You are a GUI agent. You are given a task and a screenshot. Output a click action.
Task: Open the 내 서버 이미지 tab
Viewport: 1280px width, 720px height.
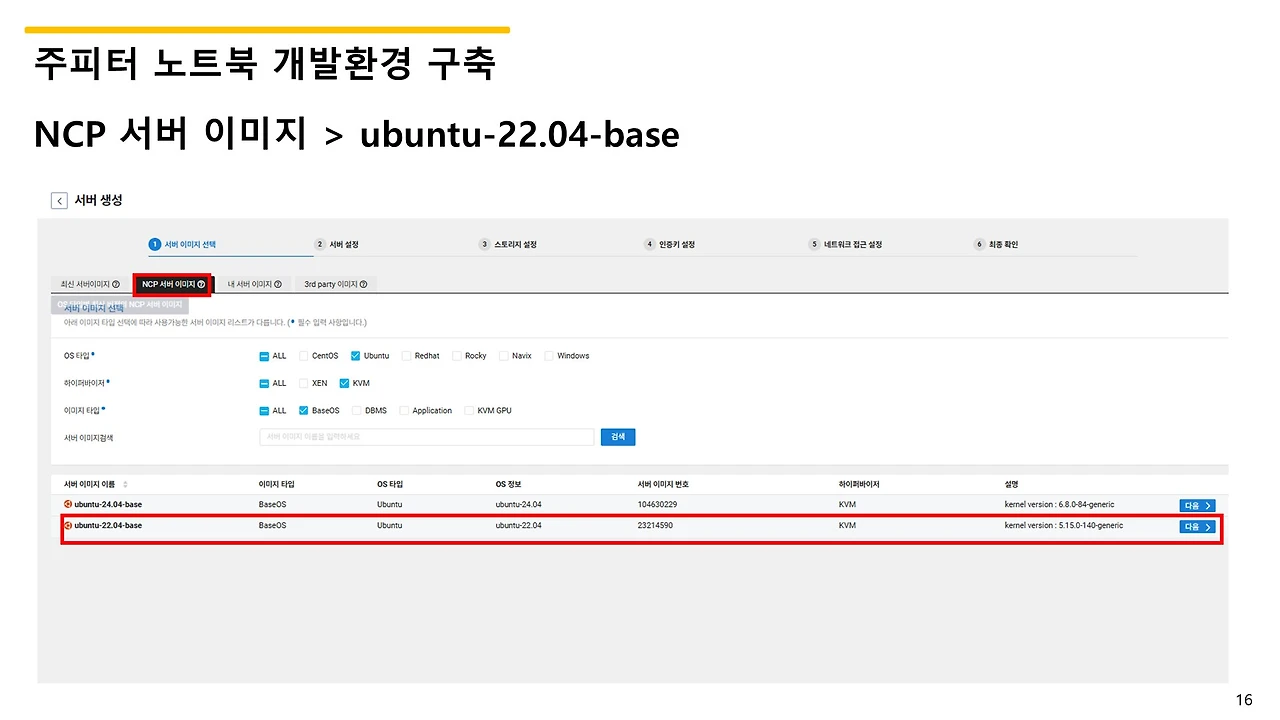coord(253,285)
